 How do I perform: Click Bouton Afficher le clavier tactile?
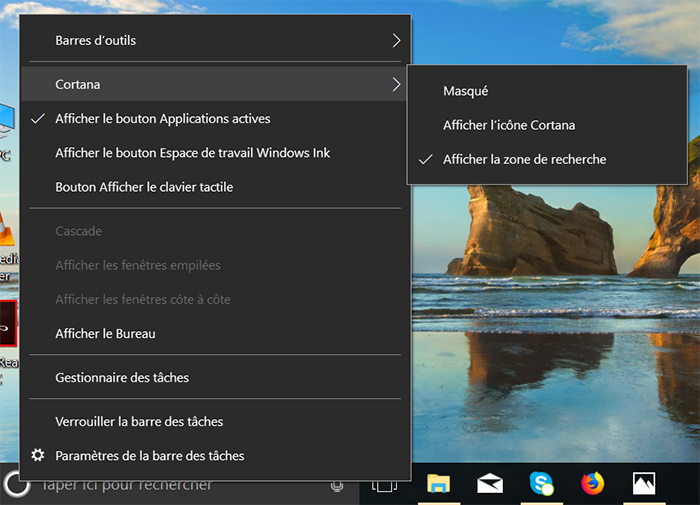144,187
